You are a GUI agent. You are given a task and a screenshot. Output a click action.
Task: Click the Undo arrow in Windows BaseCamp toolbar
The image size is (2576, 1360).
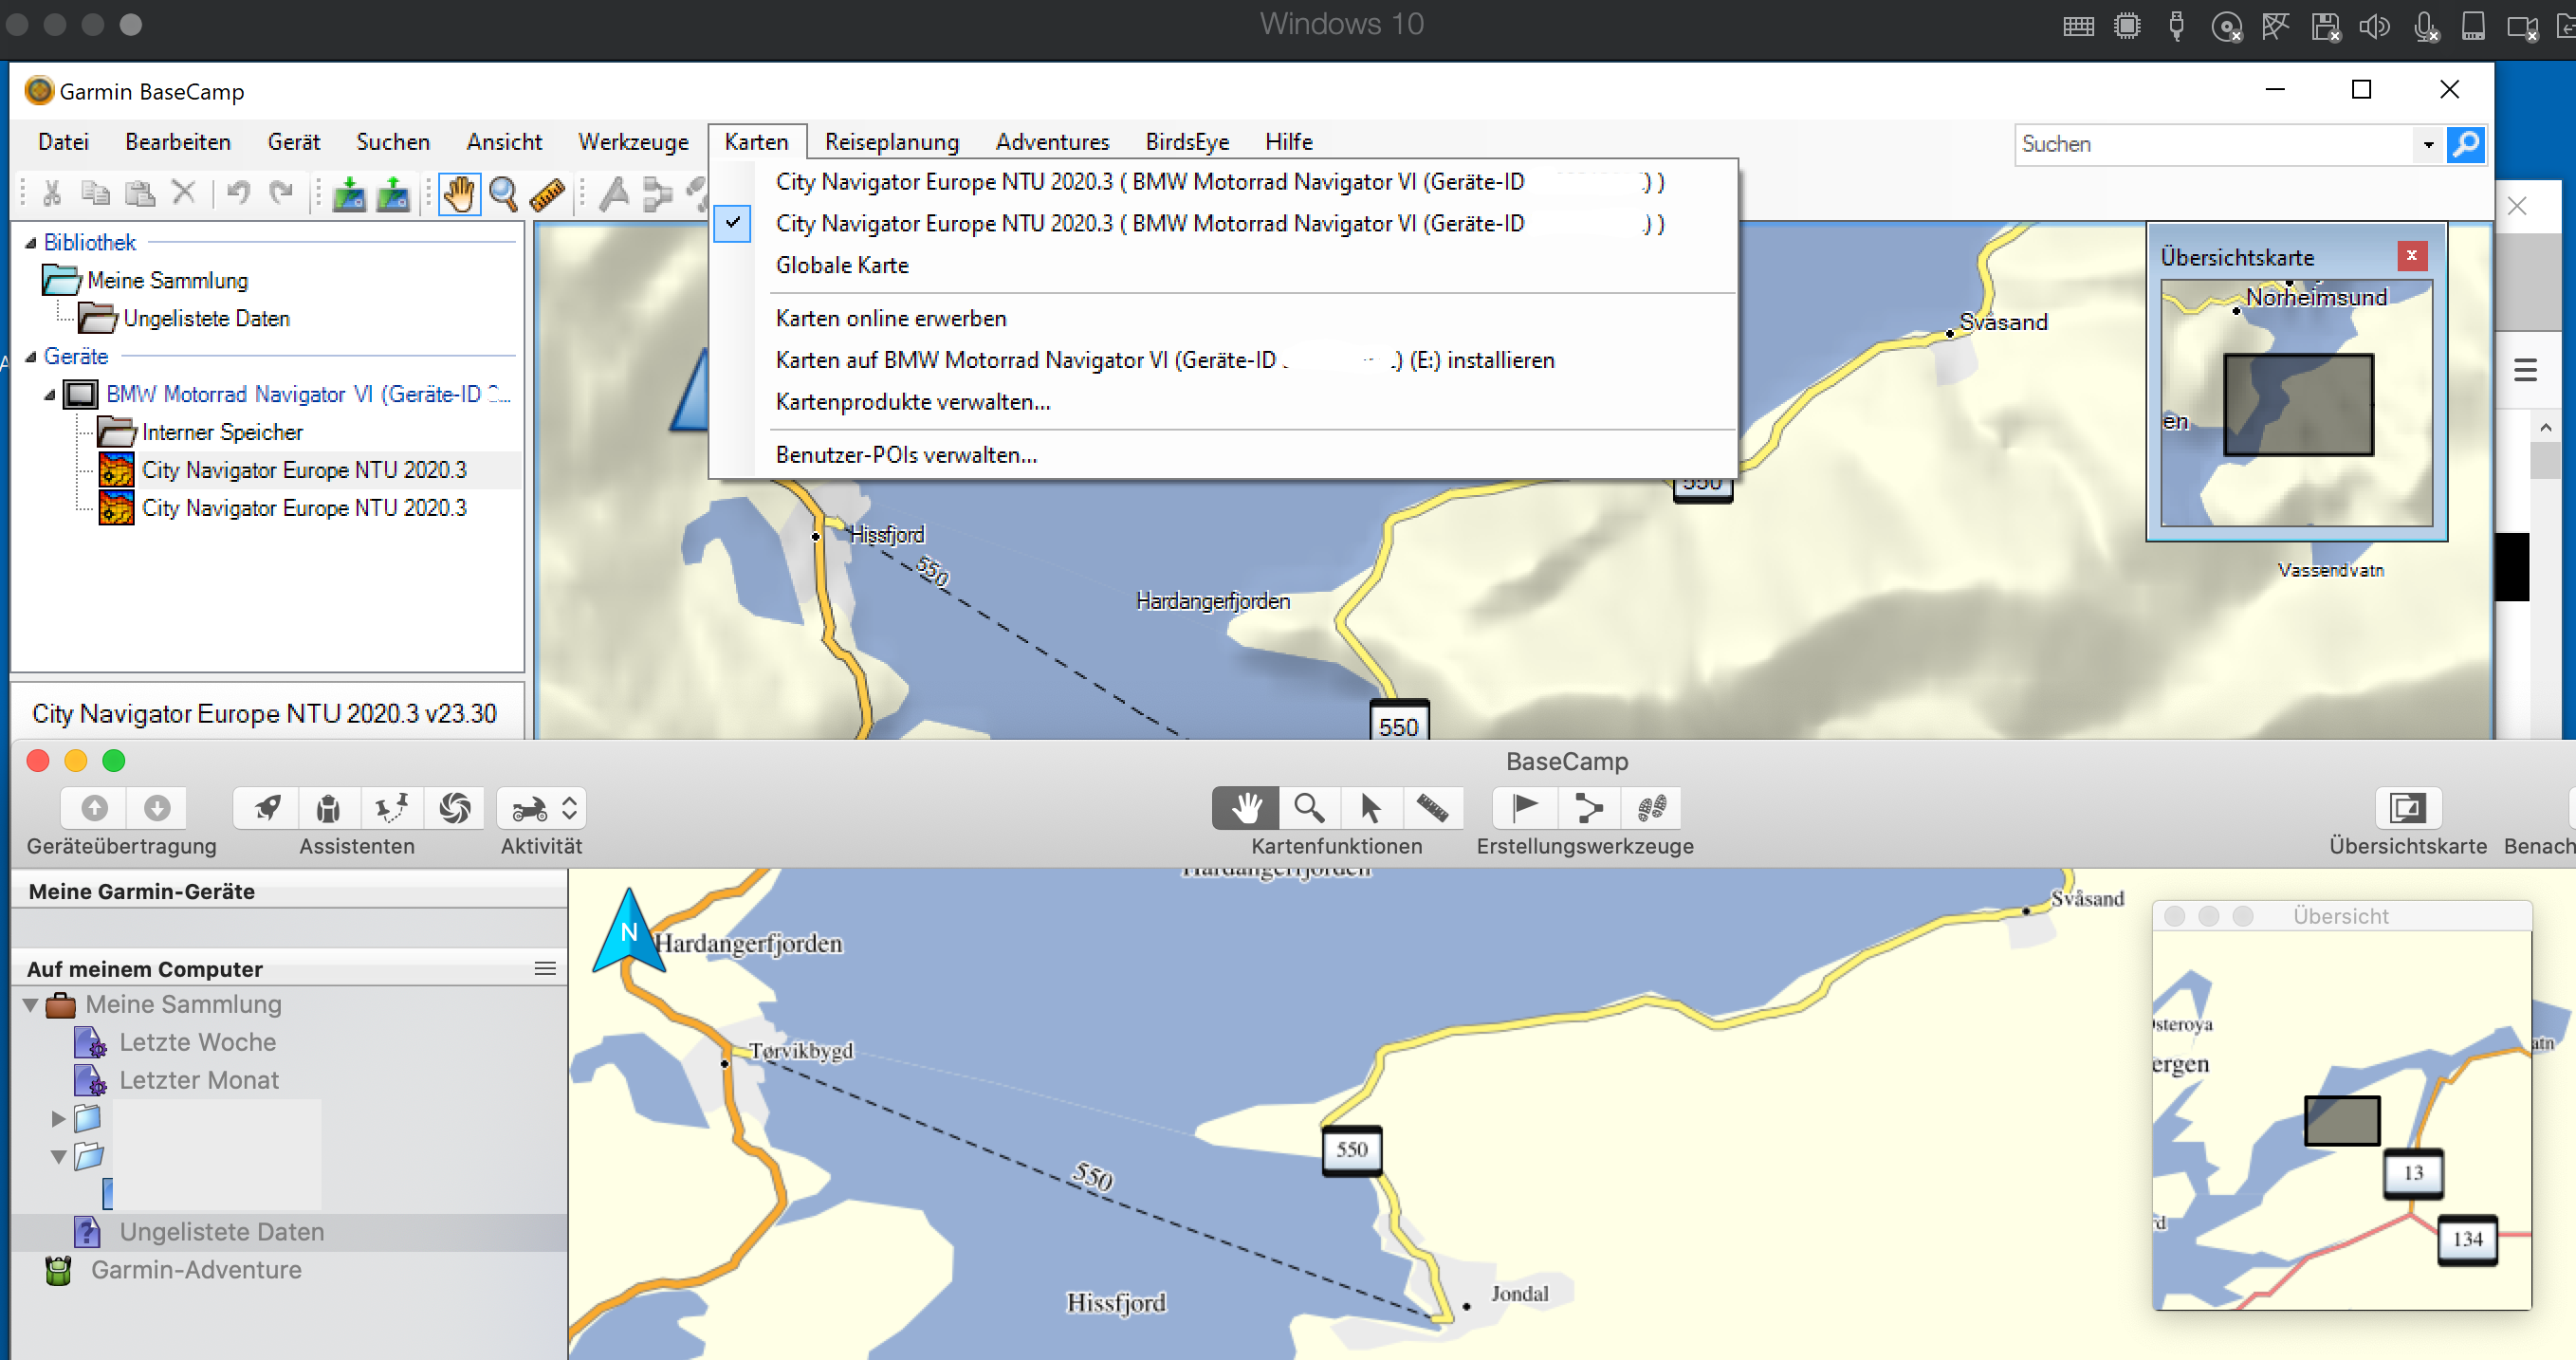click(238, 192)
